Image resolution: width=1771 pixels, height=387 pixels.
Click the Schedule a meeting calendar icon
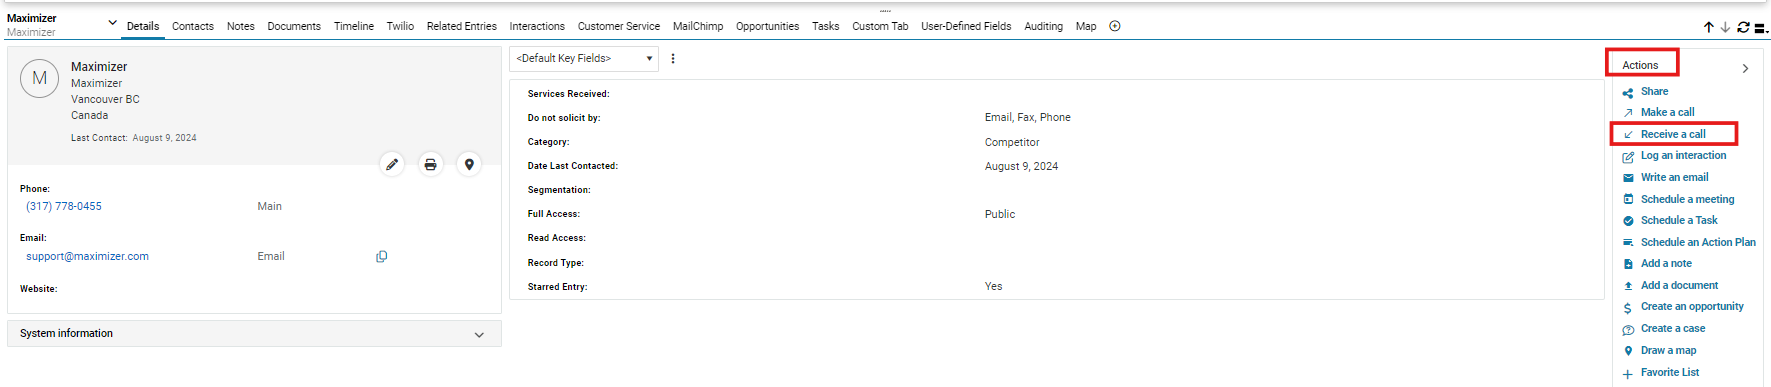(1628, 200)
